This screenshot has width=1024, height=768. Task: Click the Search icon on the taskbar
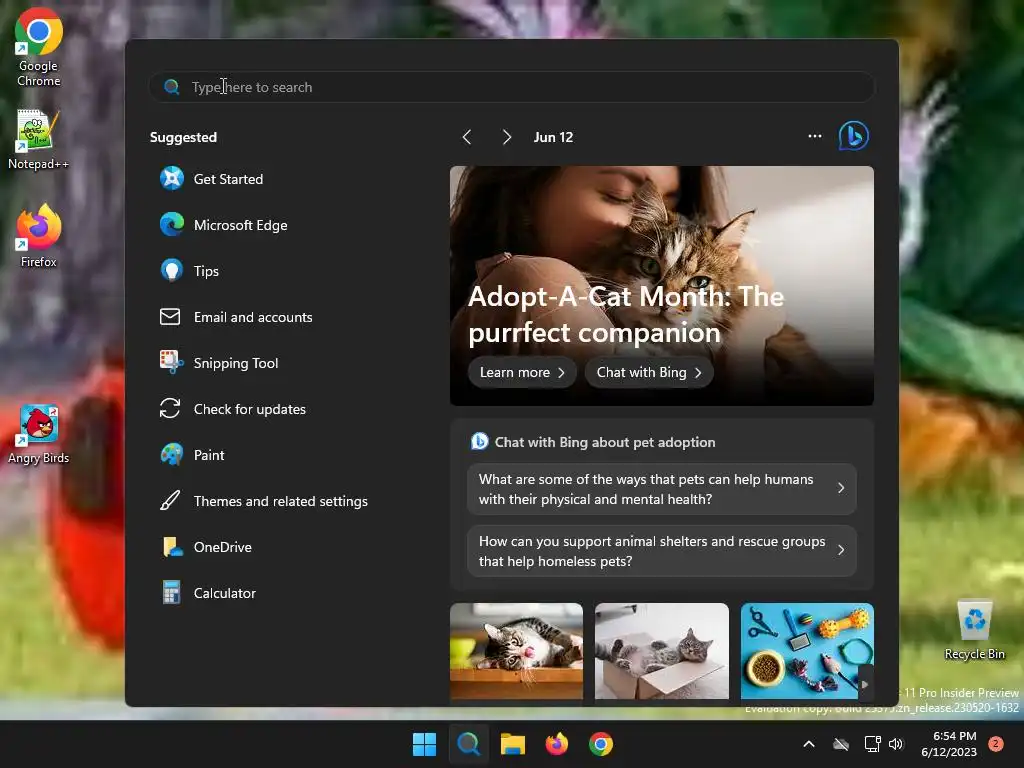[x=468, y=744]
